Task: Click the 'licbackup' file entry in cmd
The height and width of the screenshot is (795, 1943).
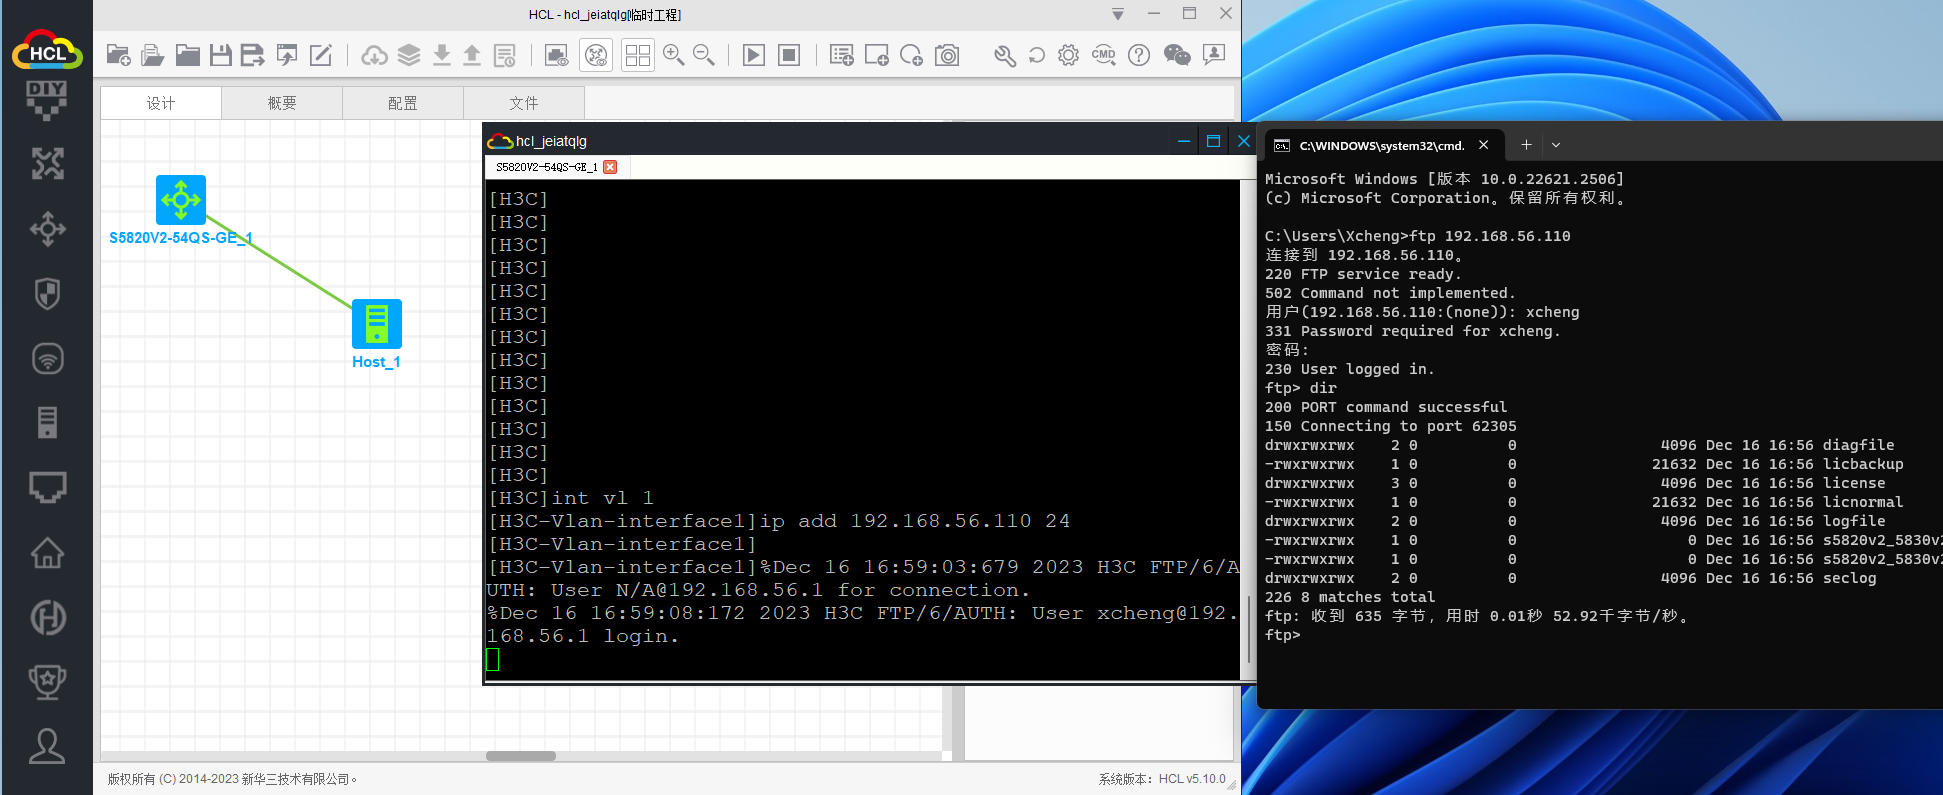Action: (1863, 464)
